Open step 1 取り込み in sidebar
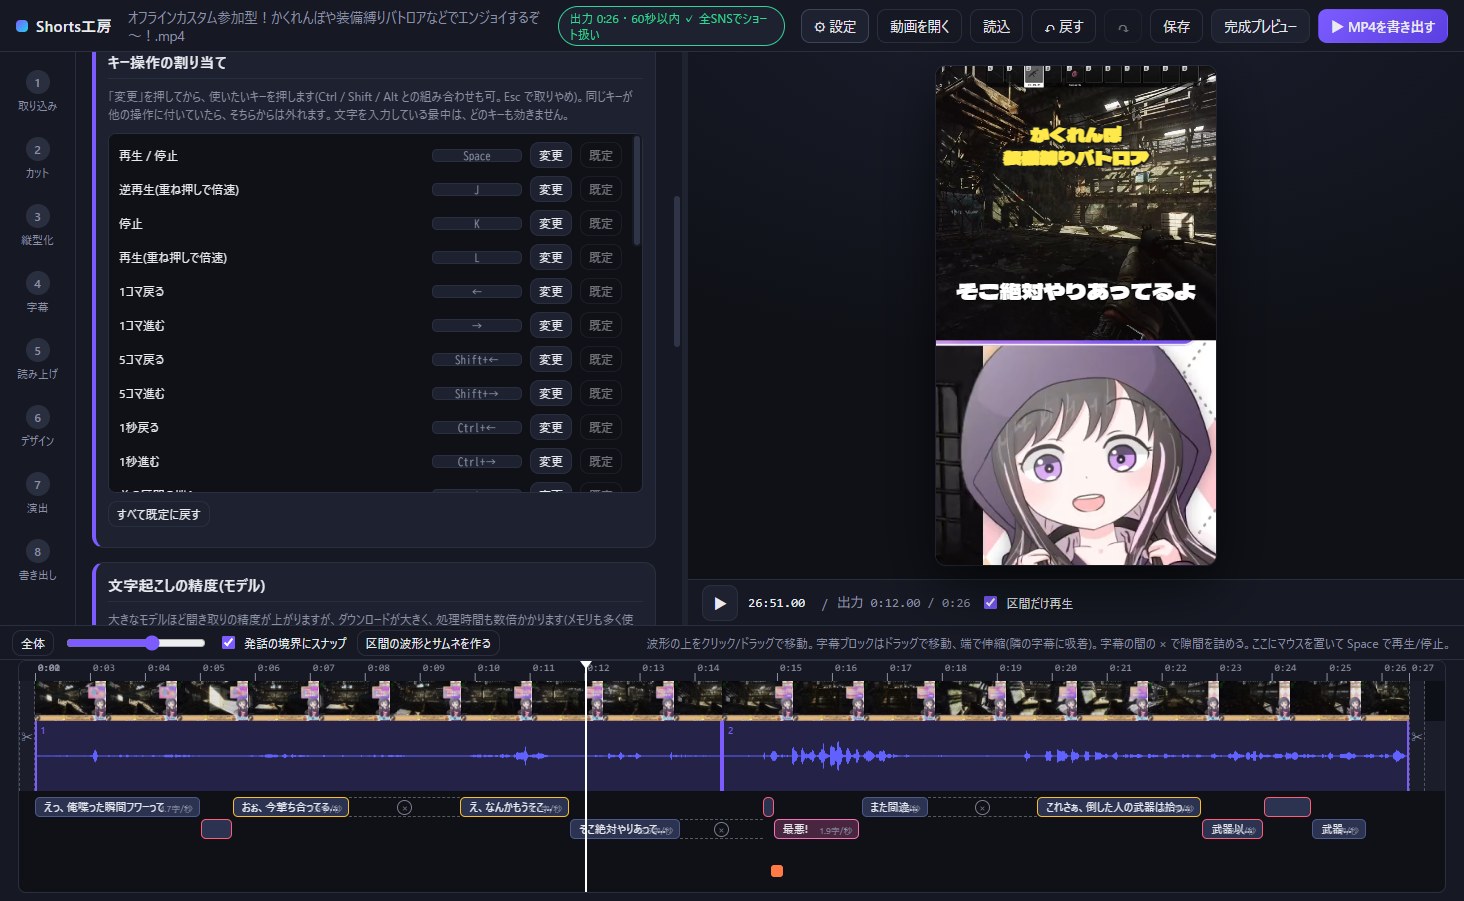The height and width of the screenshot is (901, 1464). point(37,91)
